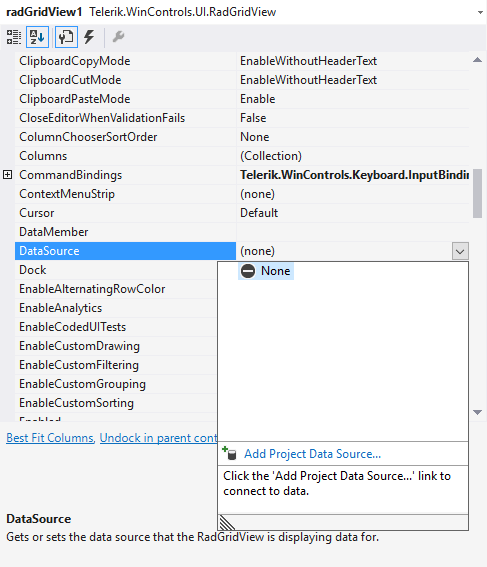Image resolution: width=487 pixels, height=567 pixels.
Task: Switch to Categorized view icon
Action: point(14,37)
